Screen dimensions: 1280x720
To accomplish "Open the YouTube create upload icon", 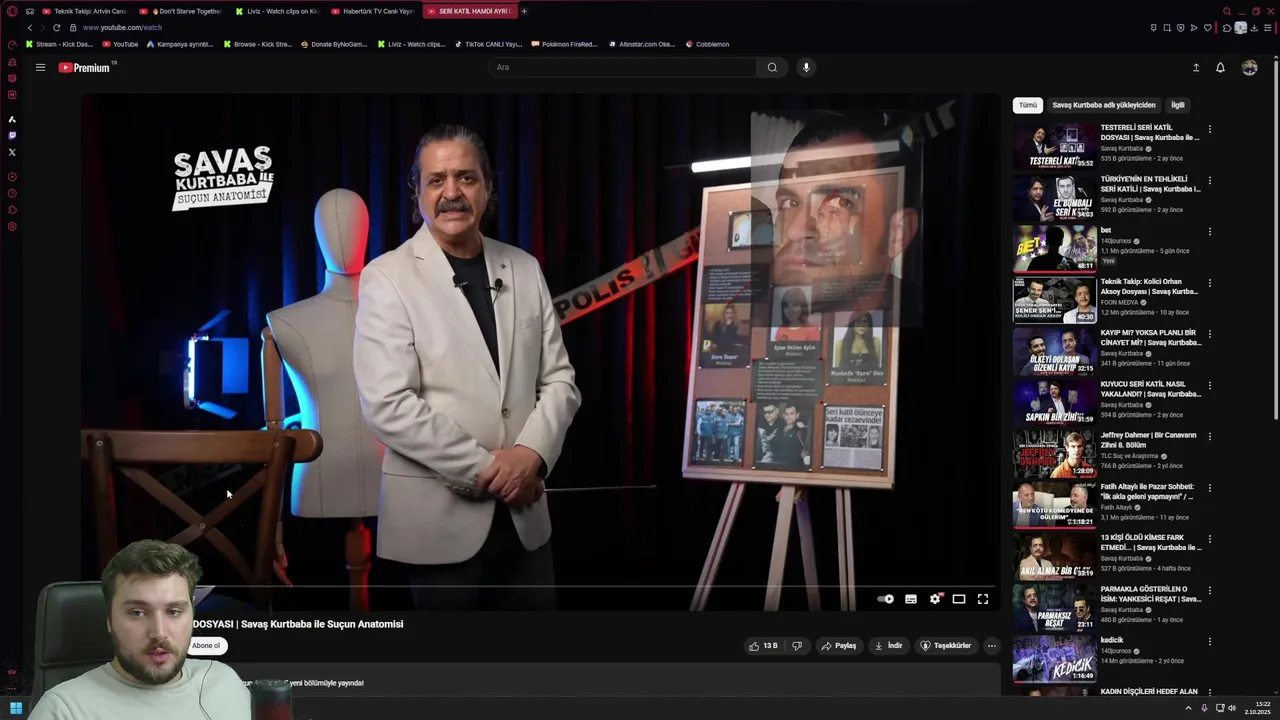I will tap(1196, 67).
